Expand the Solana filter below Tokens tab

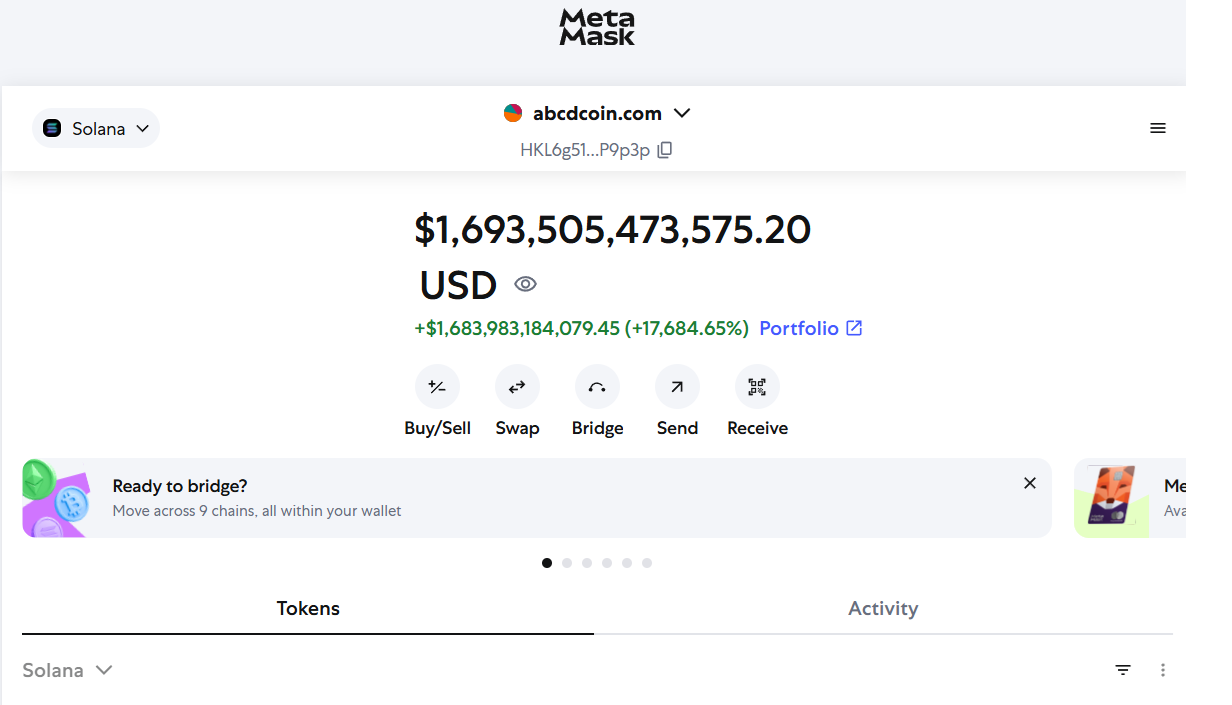(67, 670)
